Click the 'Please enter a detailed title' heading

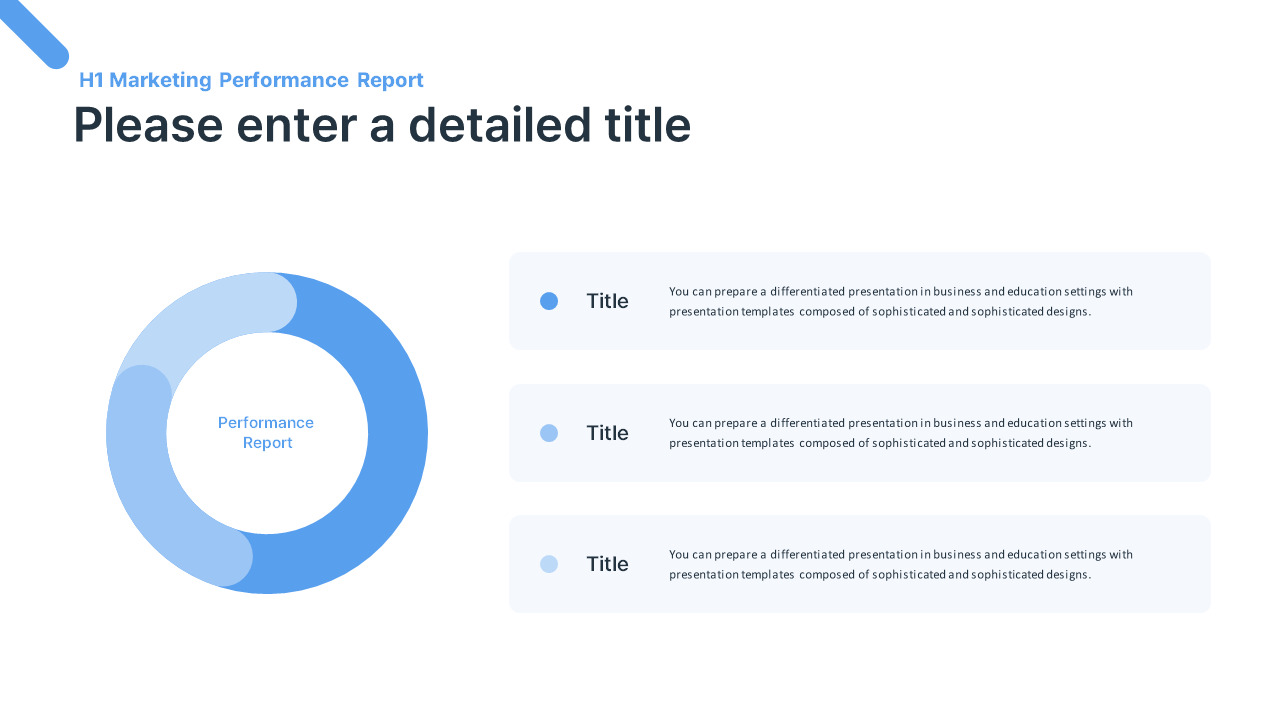[382, 126]
